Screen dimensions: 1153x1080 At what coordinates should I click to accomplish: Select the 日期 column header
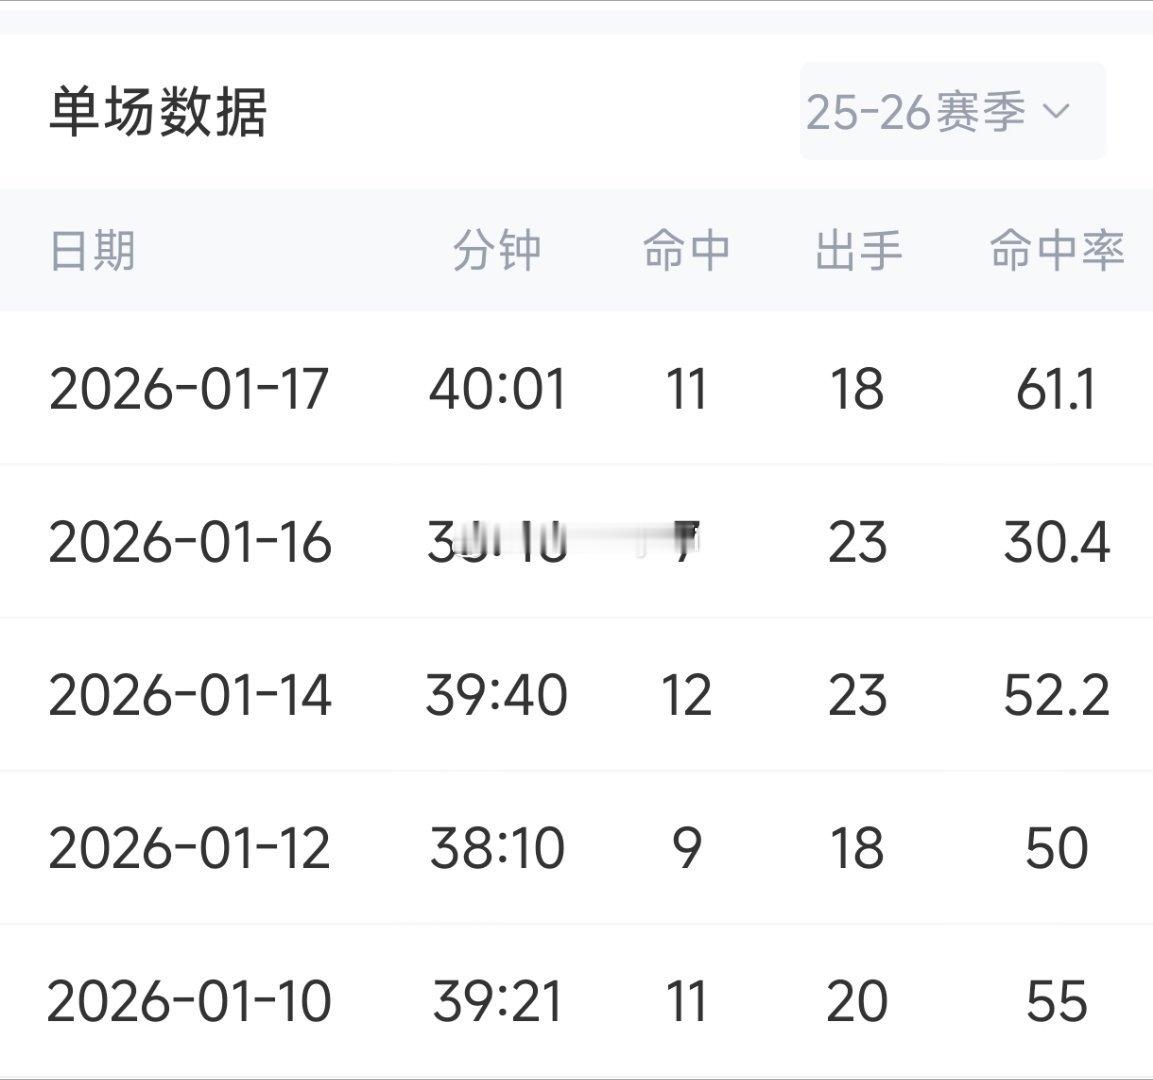click(95, 251)
